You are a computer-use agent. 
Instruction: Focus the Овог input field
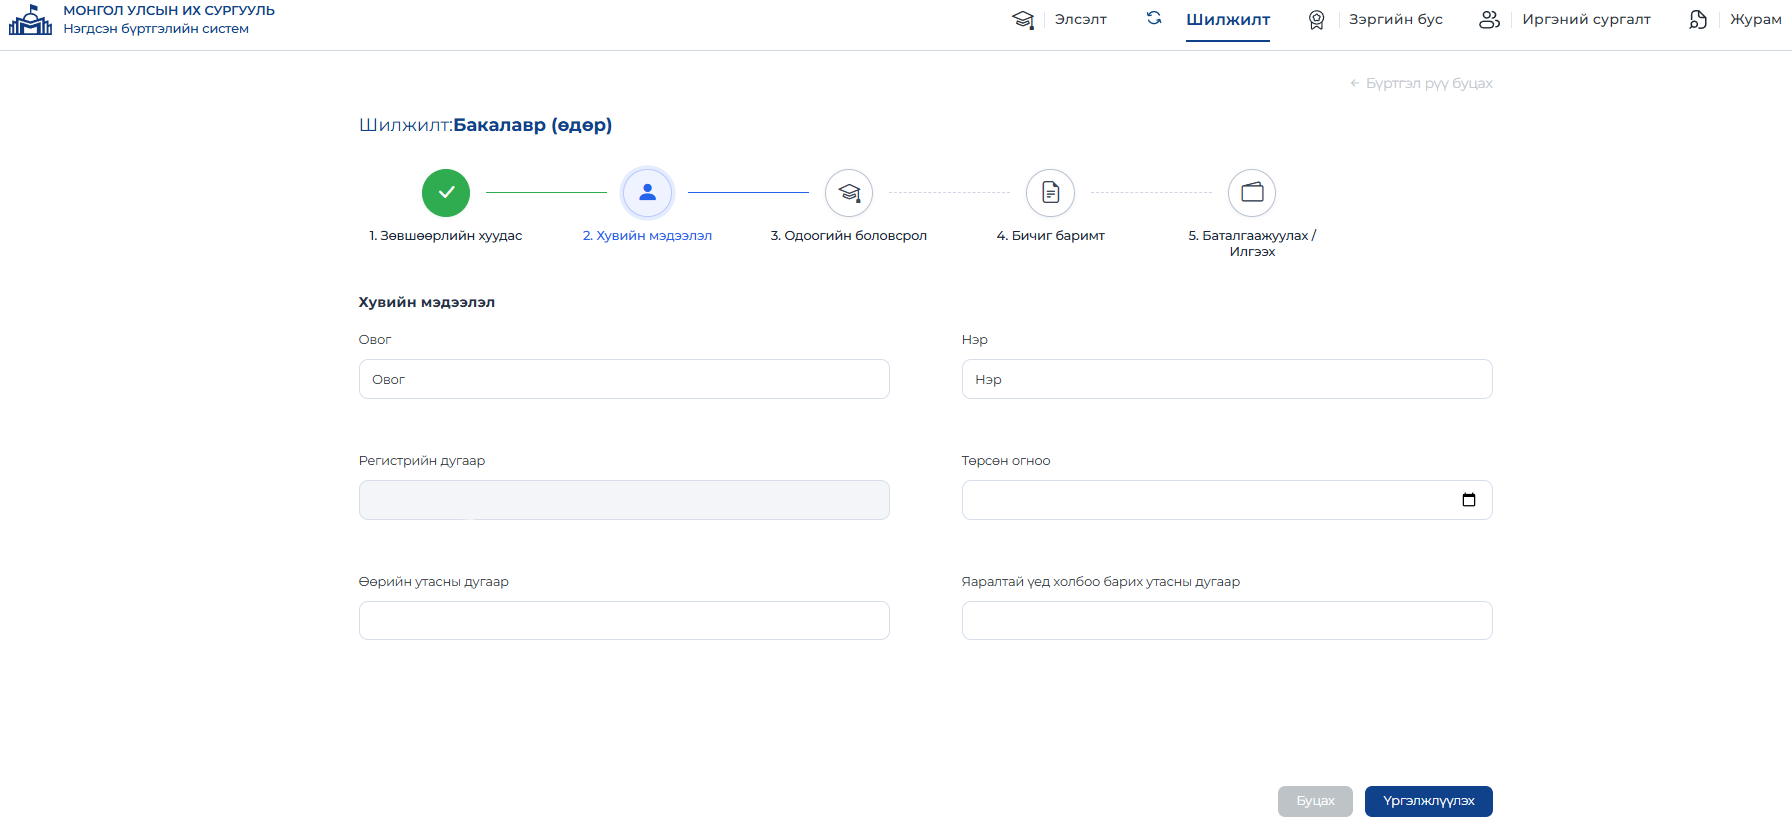click(624, 379)
